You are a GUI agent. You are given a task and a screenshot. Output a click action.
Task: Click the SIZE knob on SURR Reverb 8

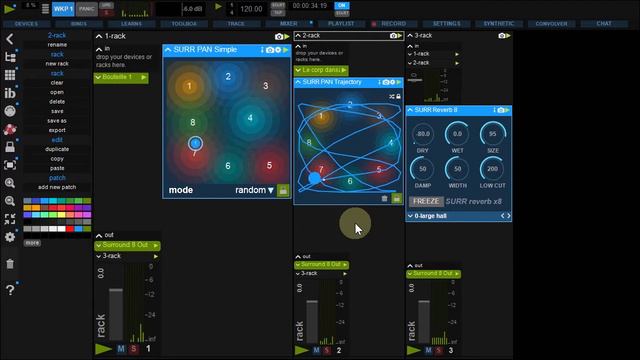click(493, 134)
